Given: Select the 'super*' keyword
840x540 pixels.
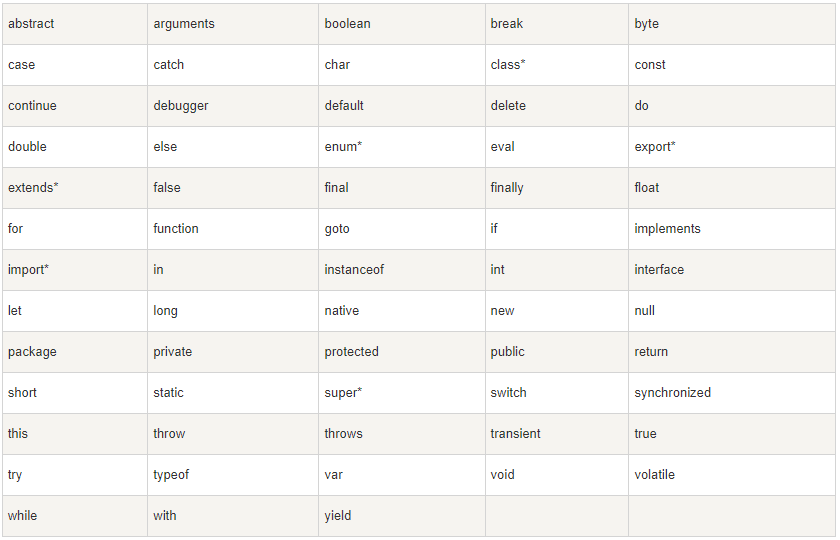Looking at the screenshot, I should coord(343,393).
